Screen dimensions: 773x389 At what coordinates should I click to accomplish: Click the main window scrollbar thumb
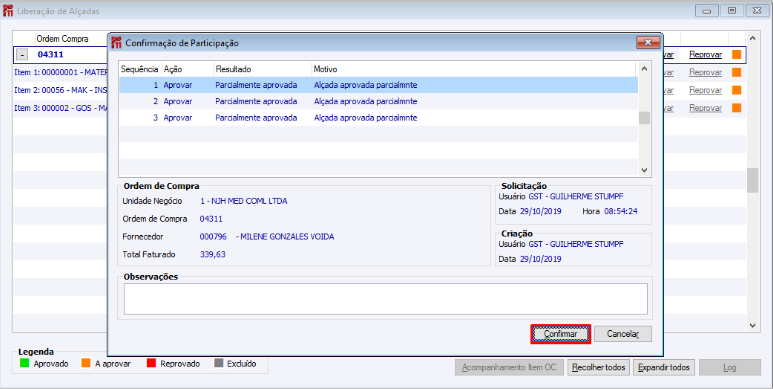coord(752,180)
